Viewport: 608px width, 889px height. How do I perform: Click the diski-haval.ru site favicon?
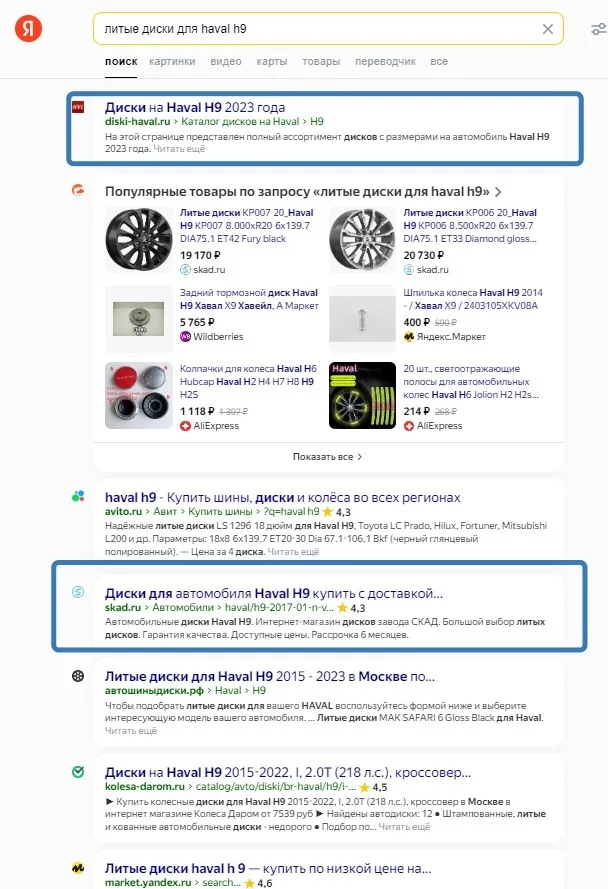[x=78, y=107]
